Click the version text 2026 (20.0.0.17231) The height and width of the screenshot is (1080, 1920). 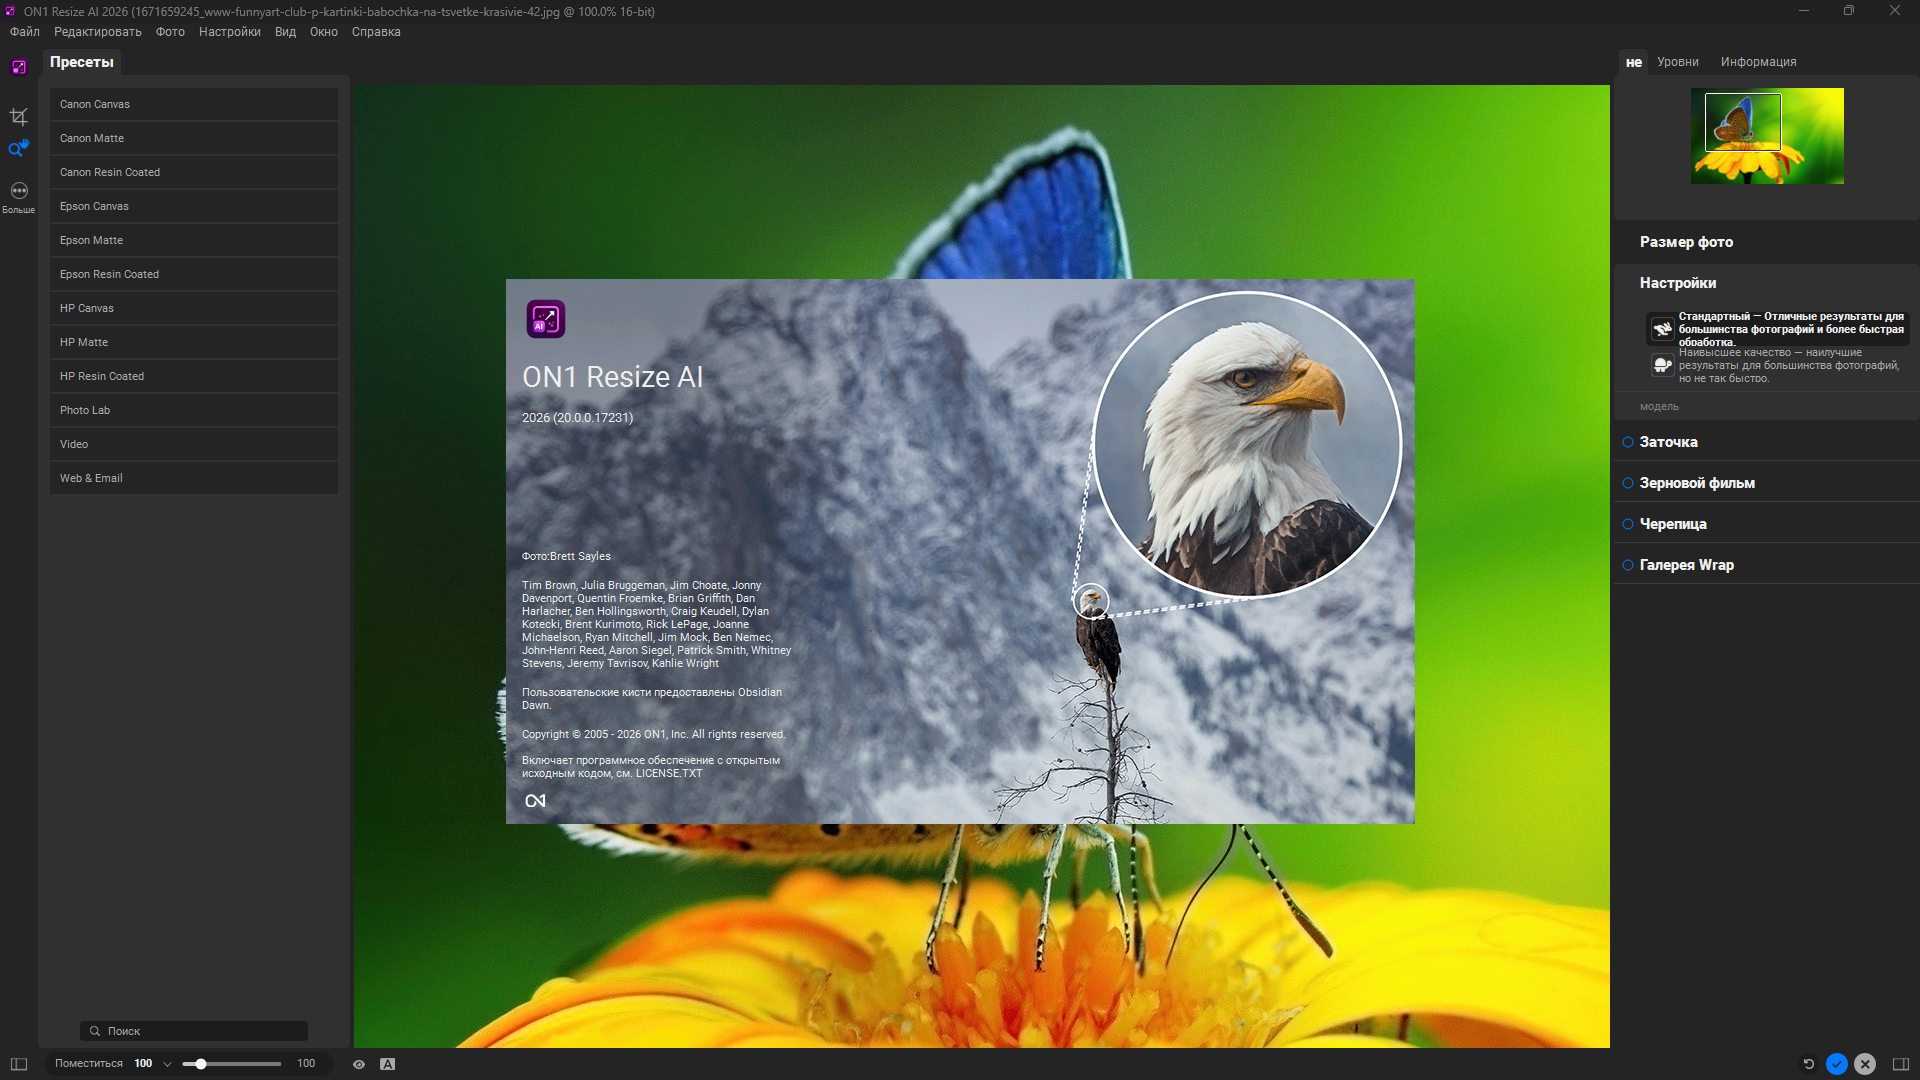tap(577, 418)
